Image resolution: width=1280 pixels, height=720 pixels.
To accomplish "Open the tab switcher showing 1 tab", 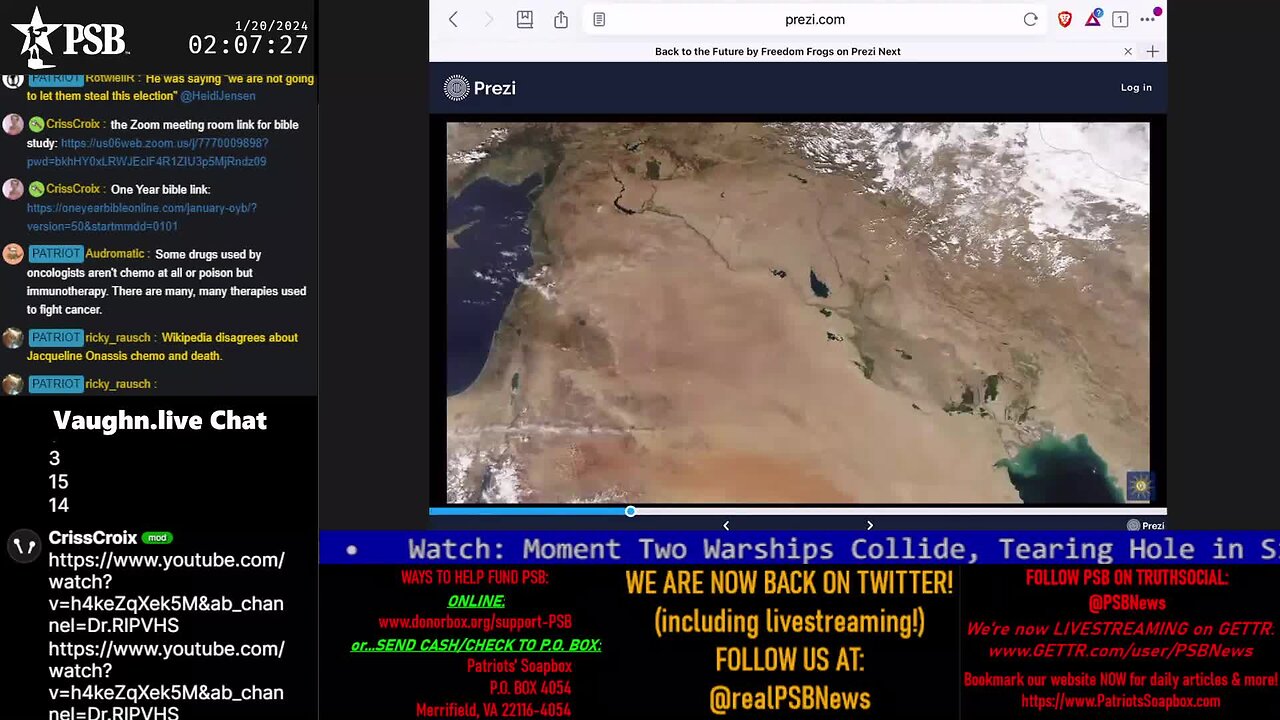I will coord(1120,19).
